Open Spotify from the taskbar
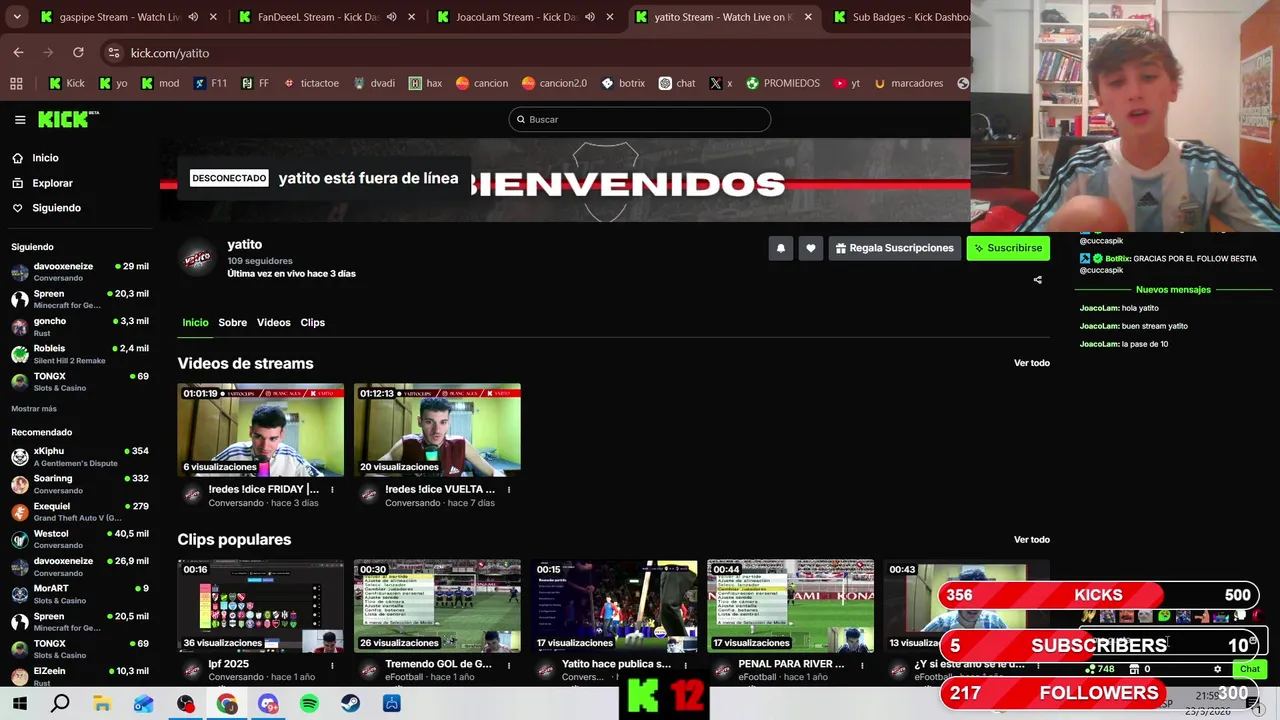Image resolution: width=1280 pixels, height=720 pixels. (x=309, y=704)
